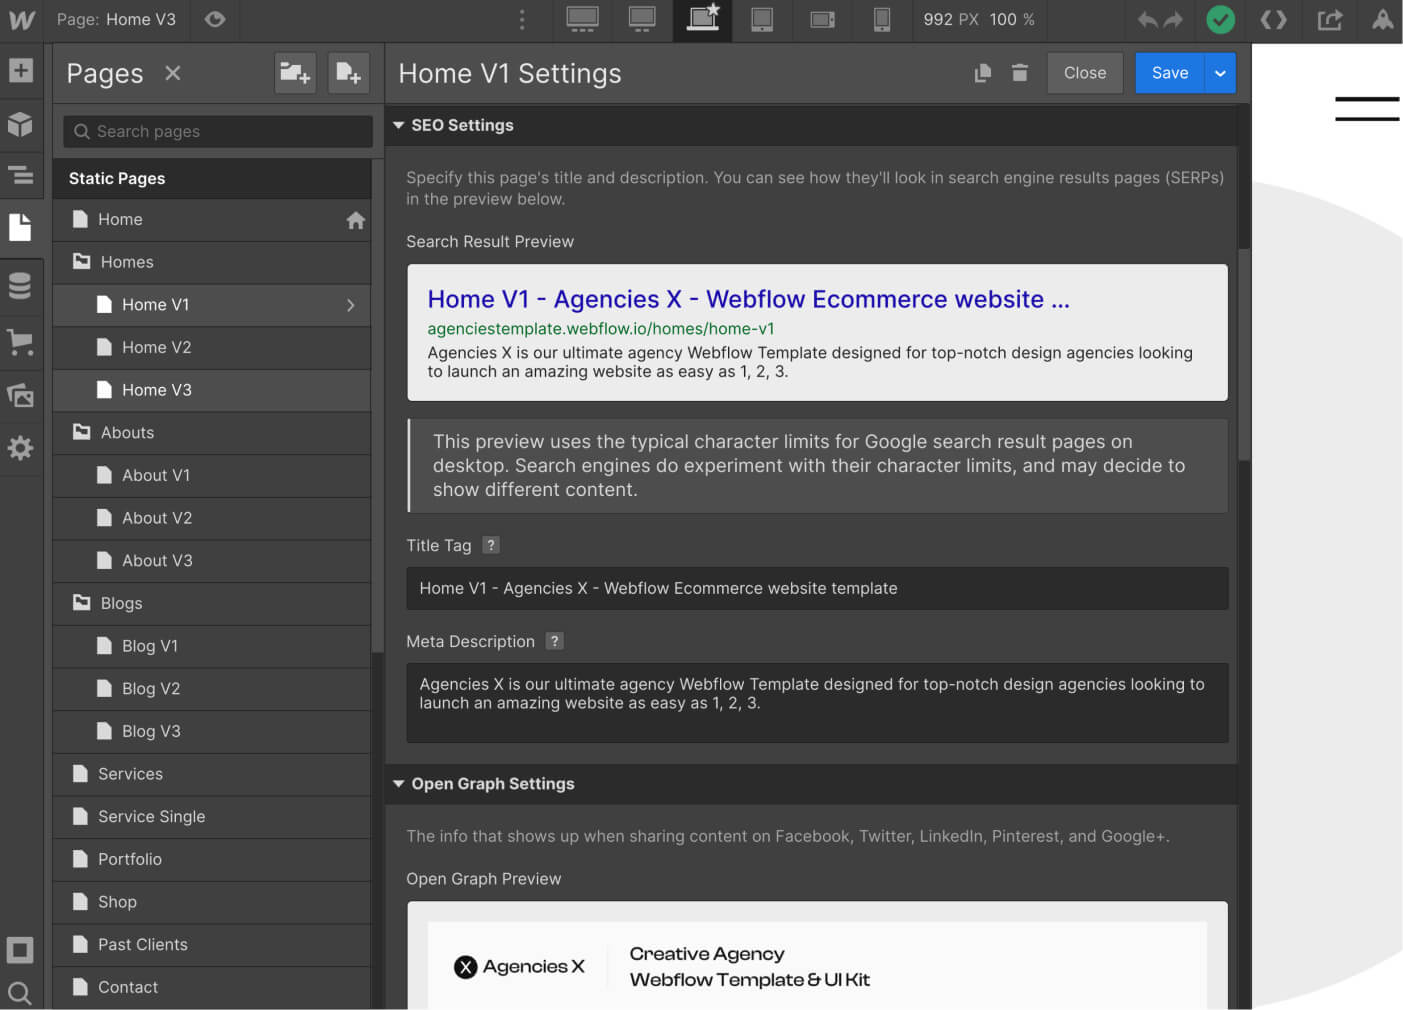Select the About V2 page

pos(212,518)
